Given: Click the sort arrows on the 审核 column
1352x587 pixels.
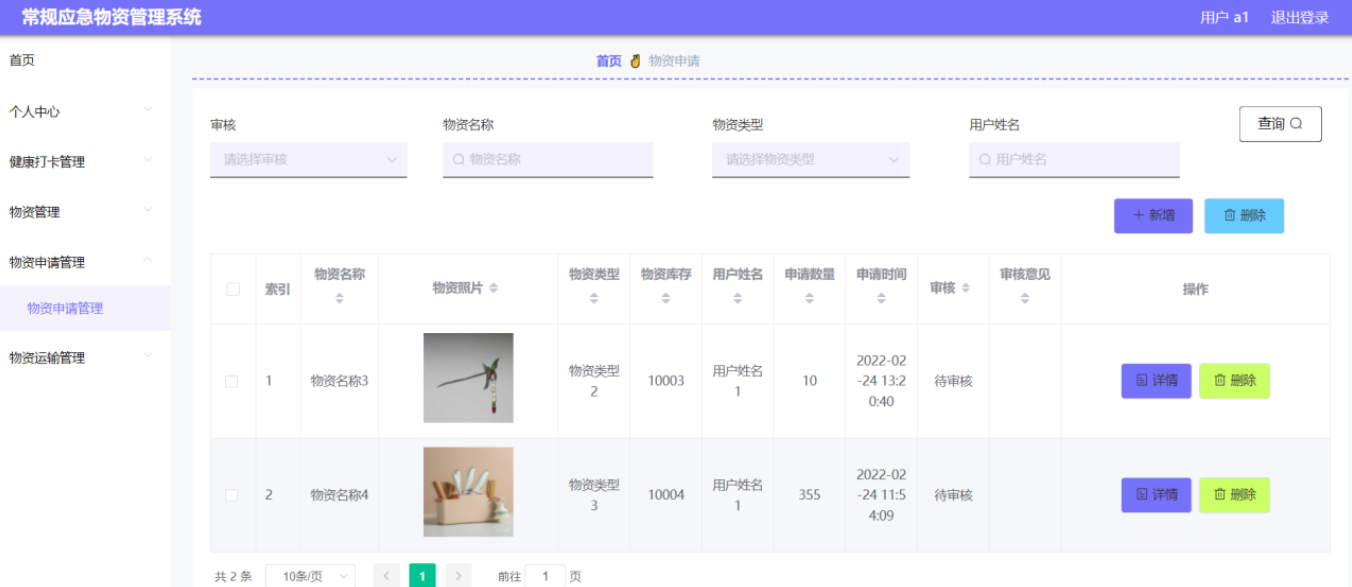Looking at the screenshot, I should pyautogui.click(x=966, y=287).
